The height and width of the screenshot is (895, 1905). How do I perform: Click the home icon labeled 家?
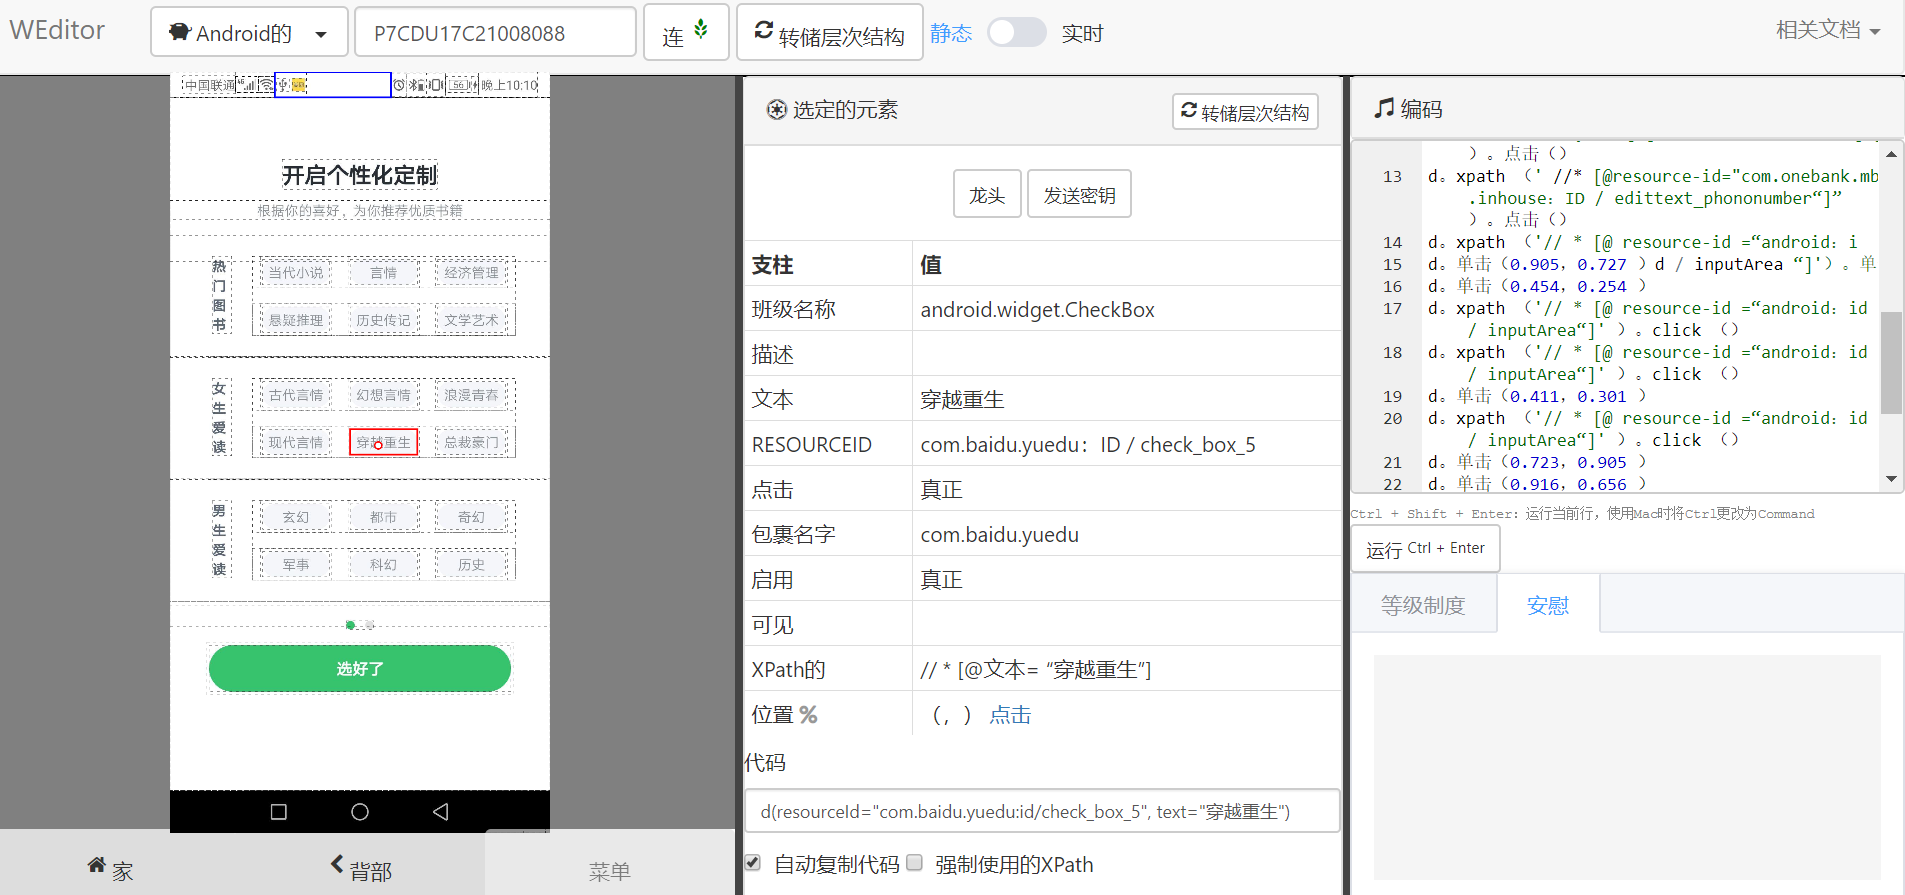[97, 866]
